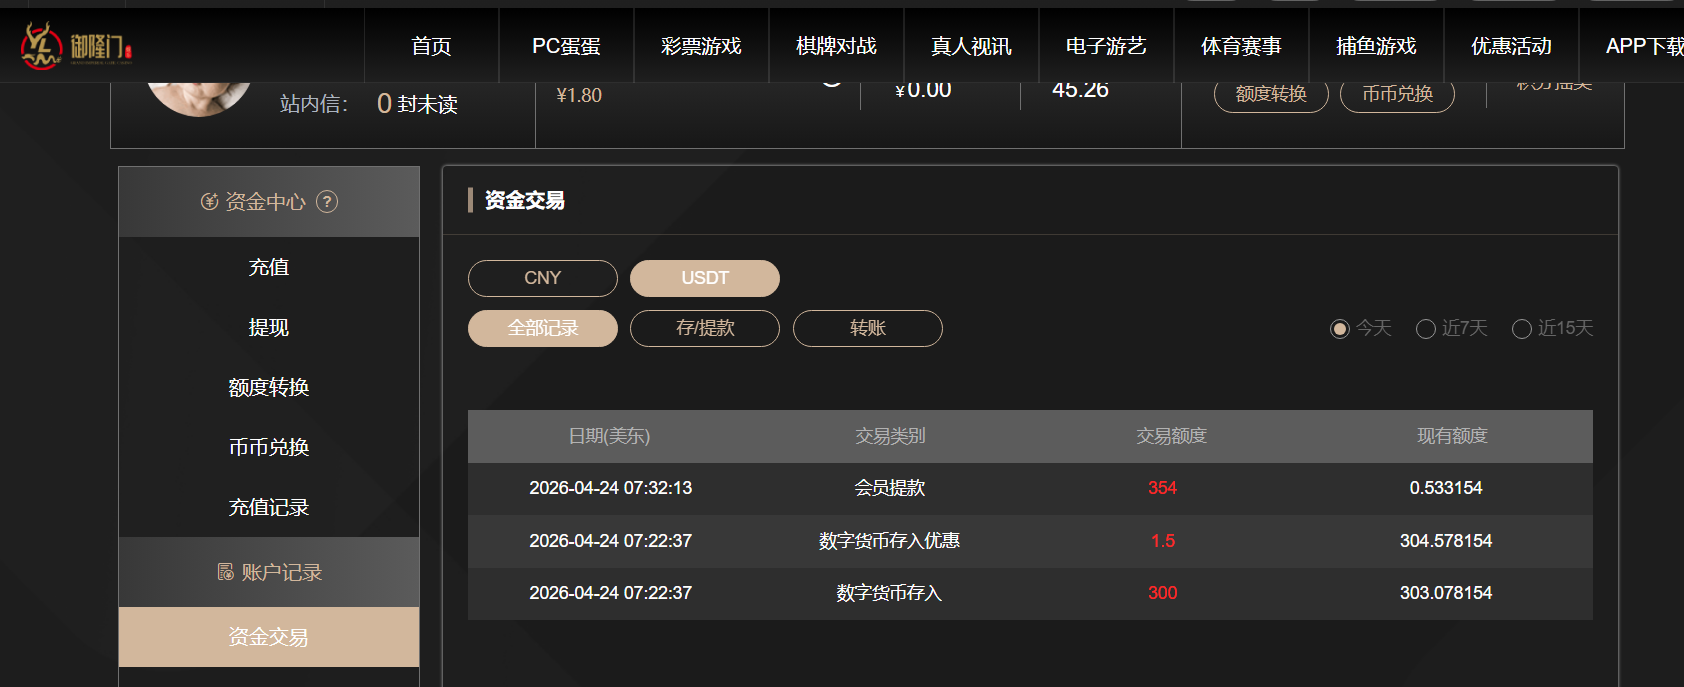Screen dimensions: 1684x687
Task: Click the 资金交易 panel heading
Action: click(x=525, y=200)
